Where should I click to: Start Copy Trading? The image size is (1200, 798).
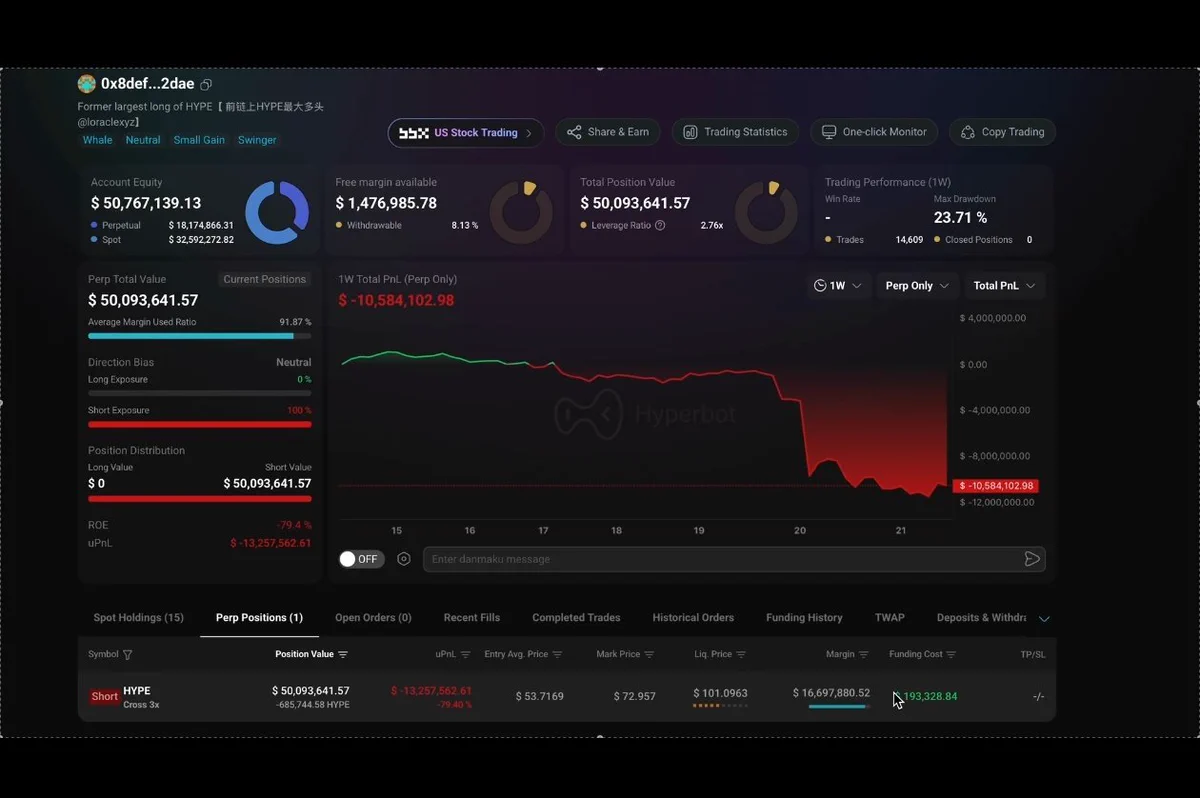click(x=1002, y=132)
